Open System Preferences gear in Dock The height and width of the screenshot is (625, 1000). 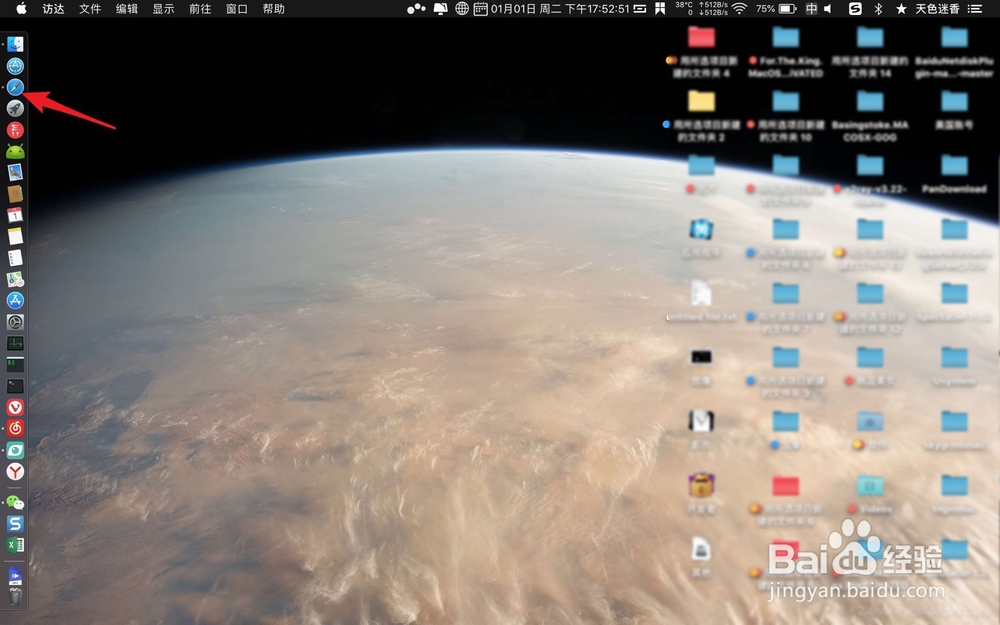click(x=15, y=322)
